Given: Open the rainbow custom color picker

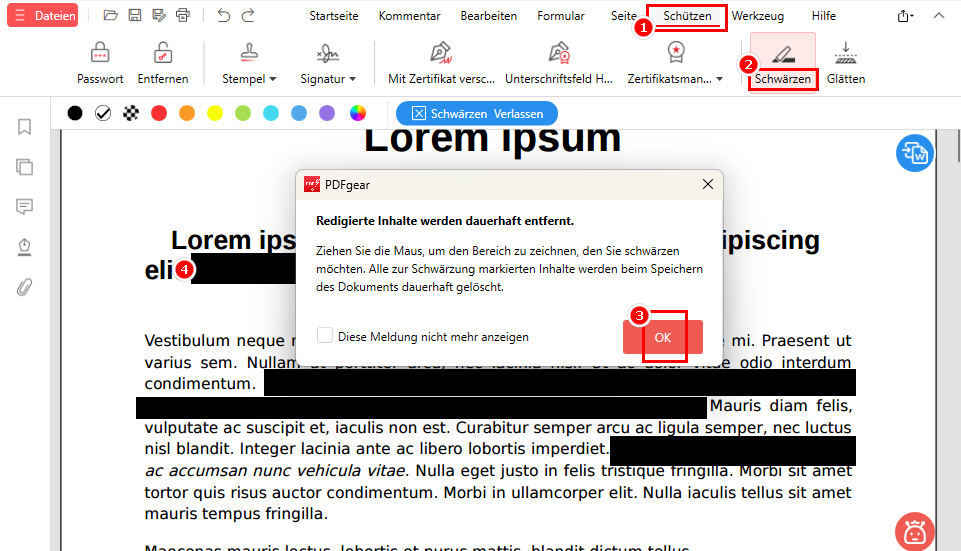Looking at the screenshot, I should pos(358,113).
